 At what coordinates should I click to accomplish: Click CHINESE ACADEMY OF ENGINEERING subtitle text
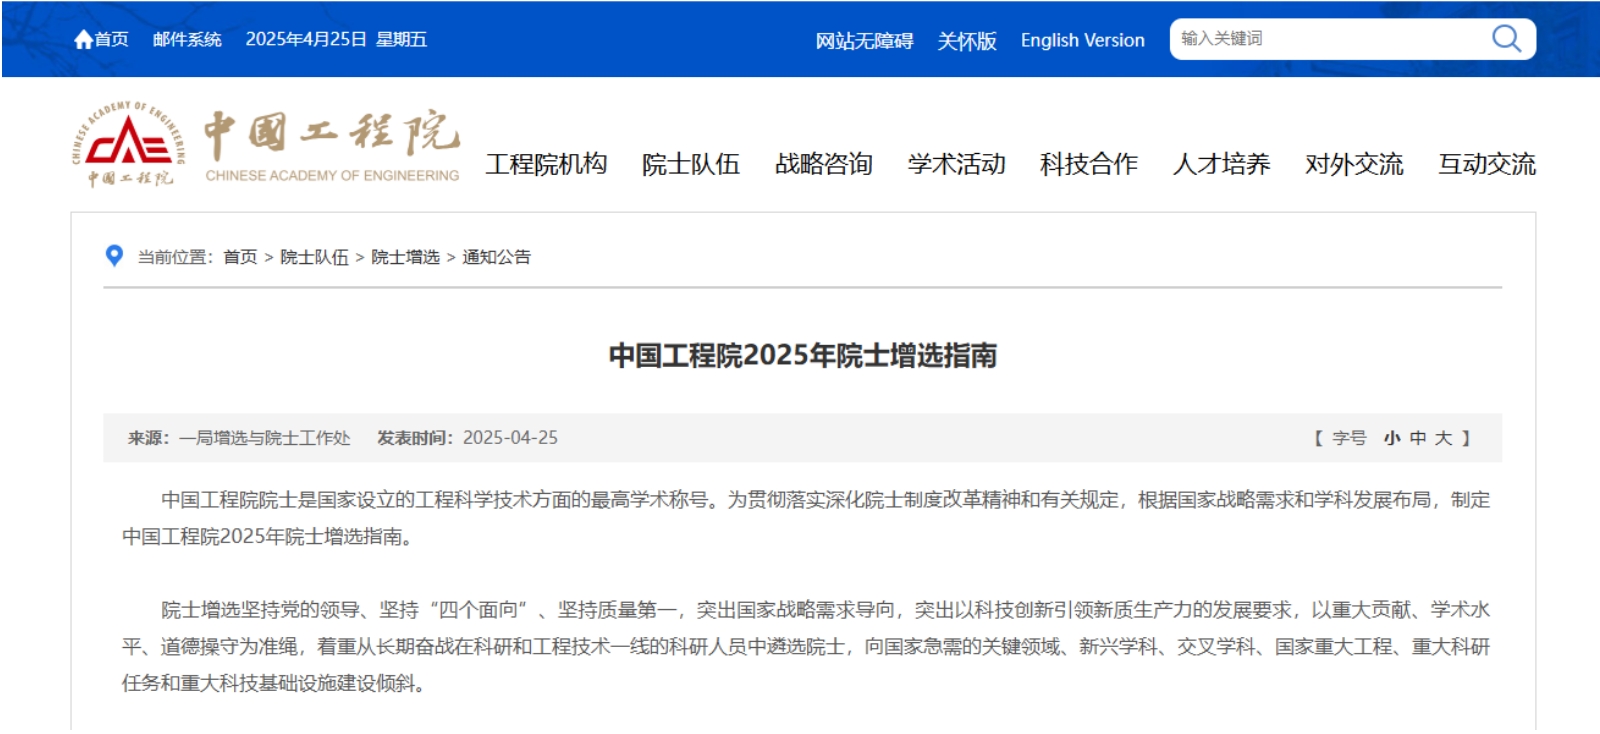tap(332, 175)
